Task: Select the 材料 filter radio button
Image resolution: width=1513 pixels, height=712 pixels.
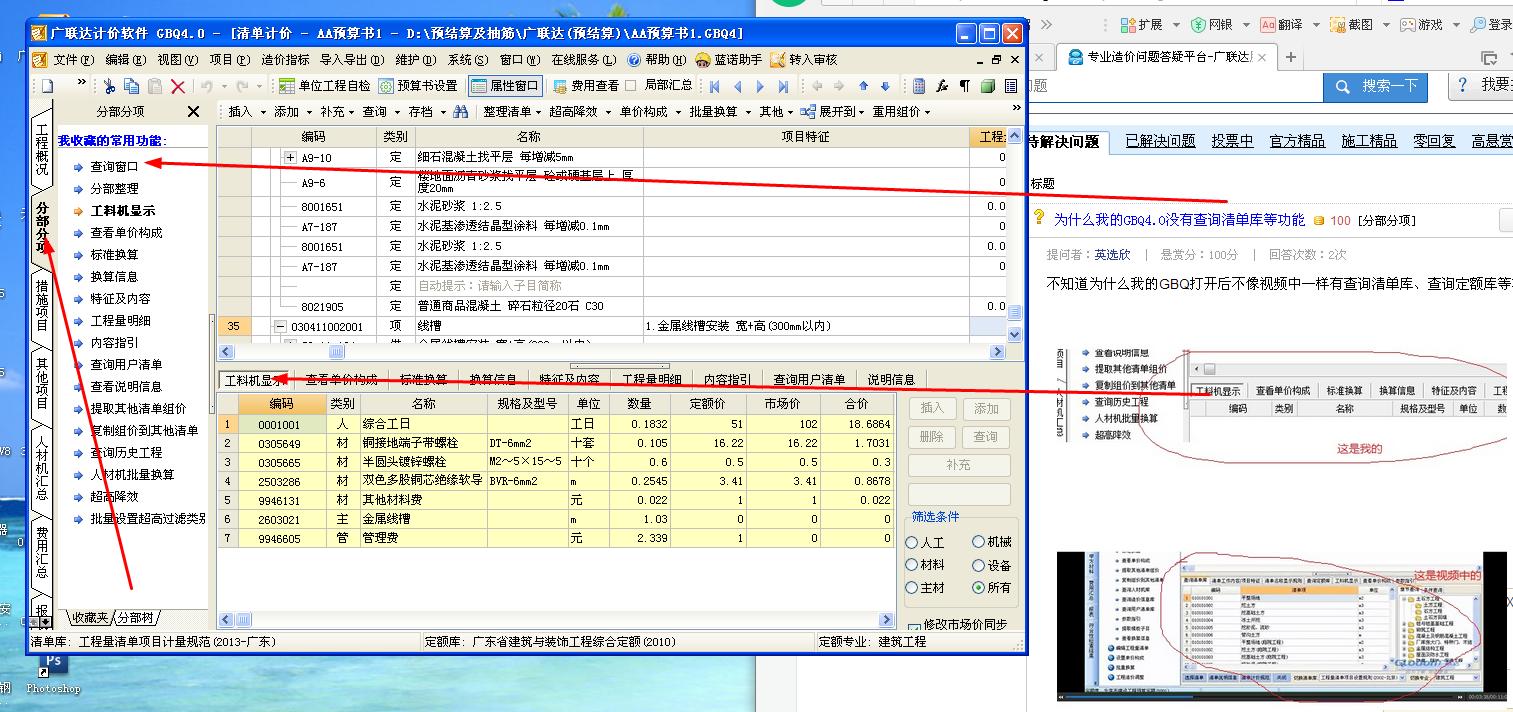Action: (x=912, y=565)
